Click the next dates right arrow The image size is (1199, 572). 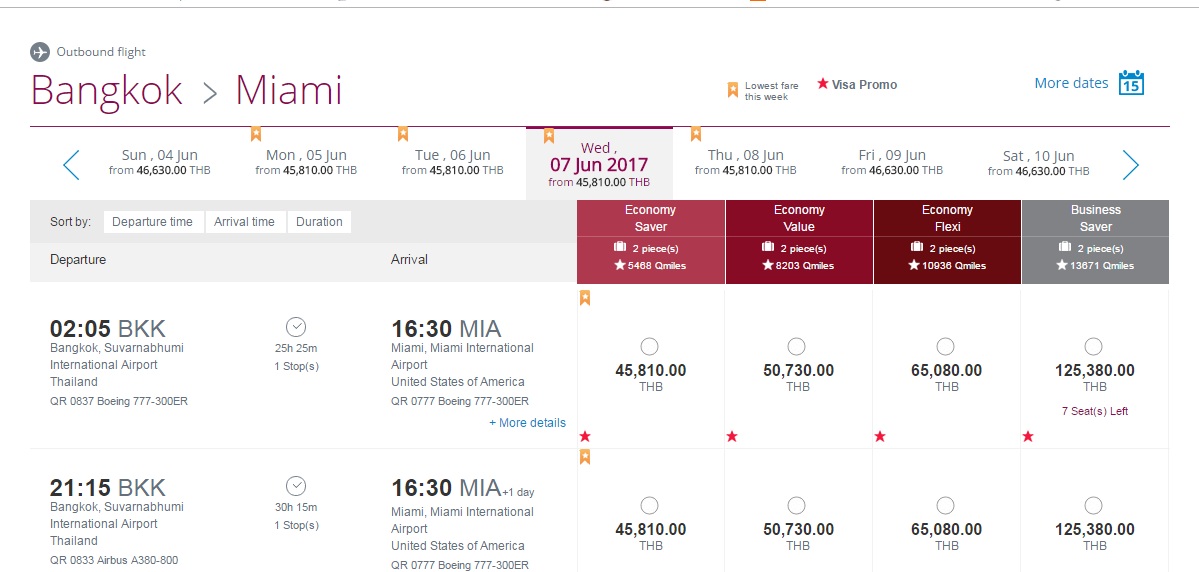point(1130,164)
